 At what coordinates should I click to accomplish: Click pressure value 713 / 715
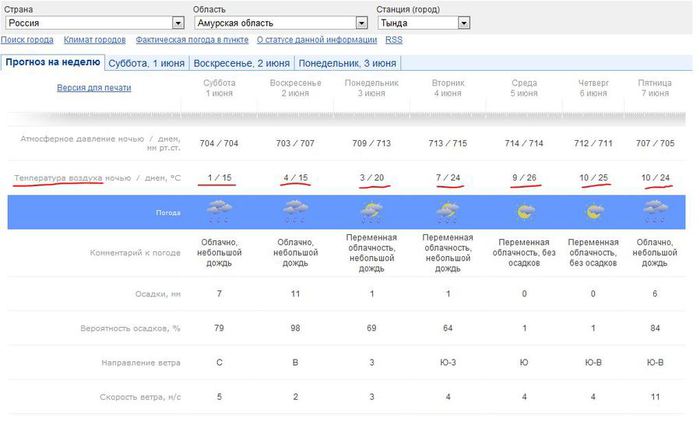pyautogui.click(x=448, y=143)
